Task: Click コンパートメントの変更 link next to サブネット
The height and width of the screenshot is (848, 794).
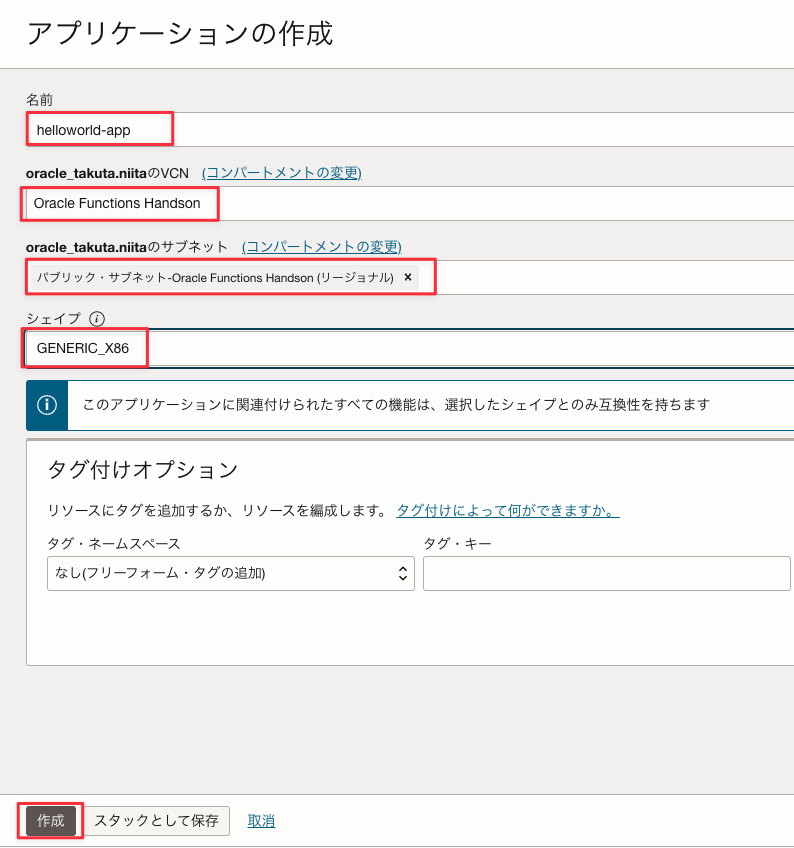Action: point(321,246)
